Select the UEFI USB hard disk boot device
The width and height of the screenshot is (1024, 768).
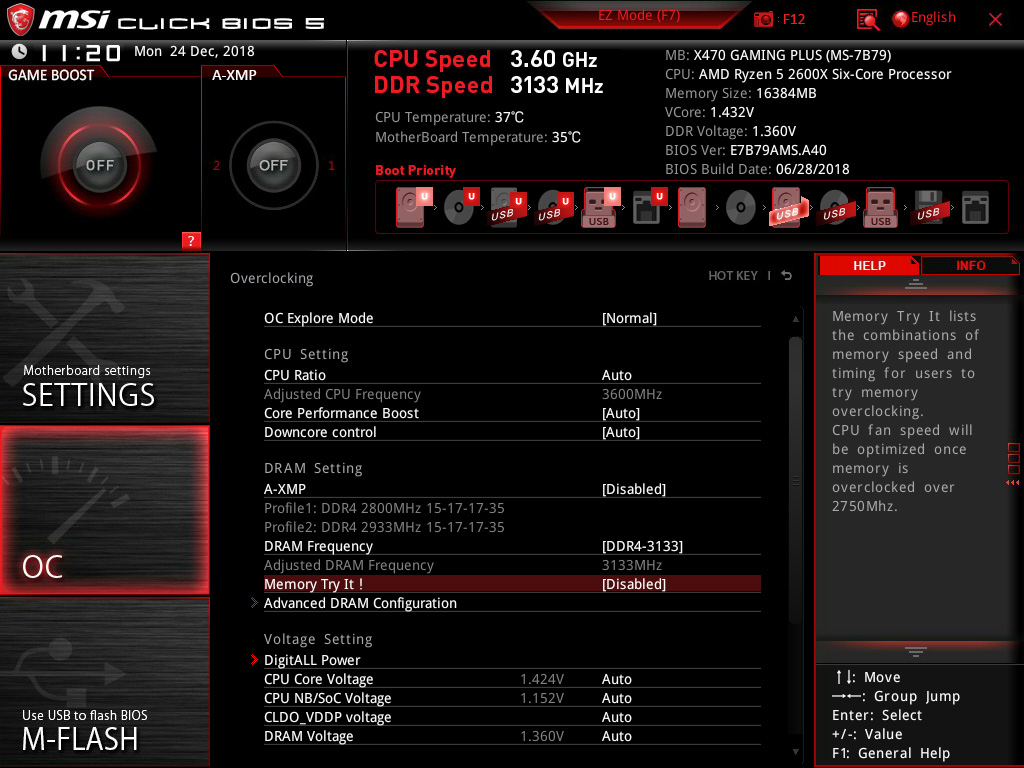tap(507, 208)
